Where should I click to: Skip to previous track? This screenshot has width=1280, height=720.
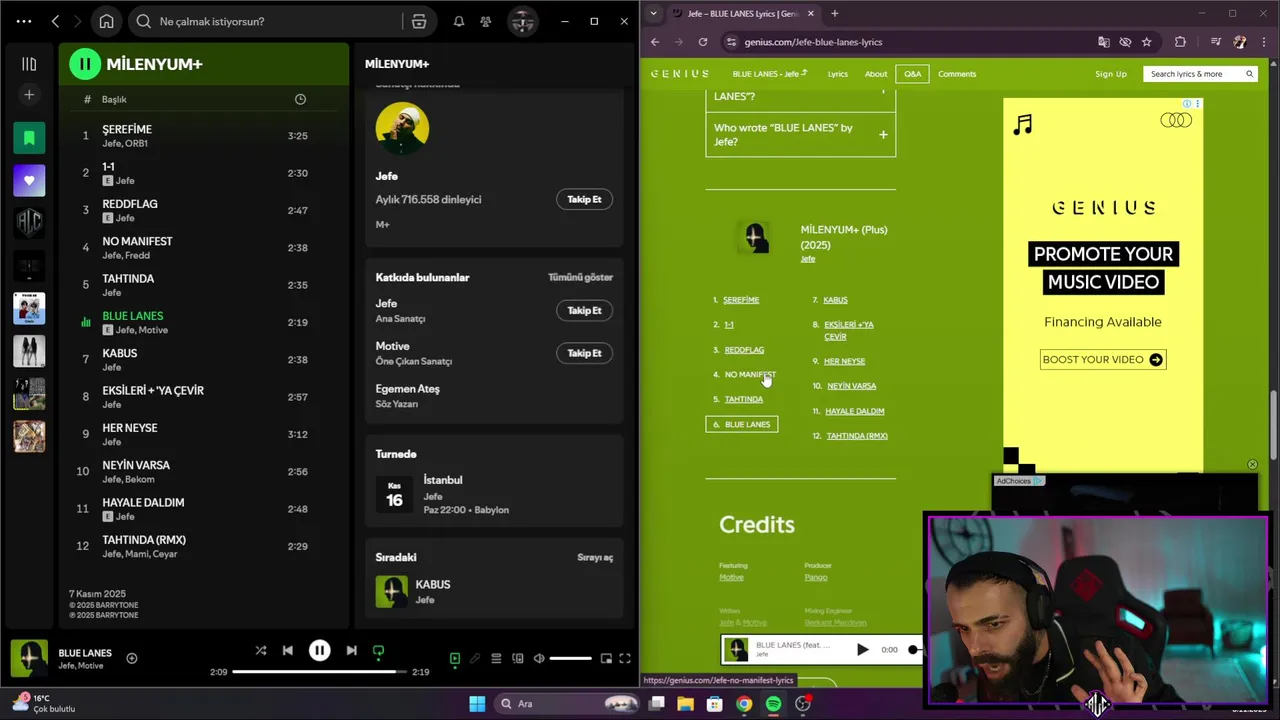tap(288, 650)
